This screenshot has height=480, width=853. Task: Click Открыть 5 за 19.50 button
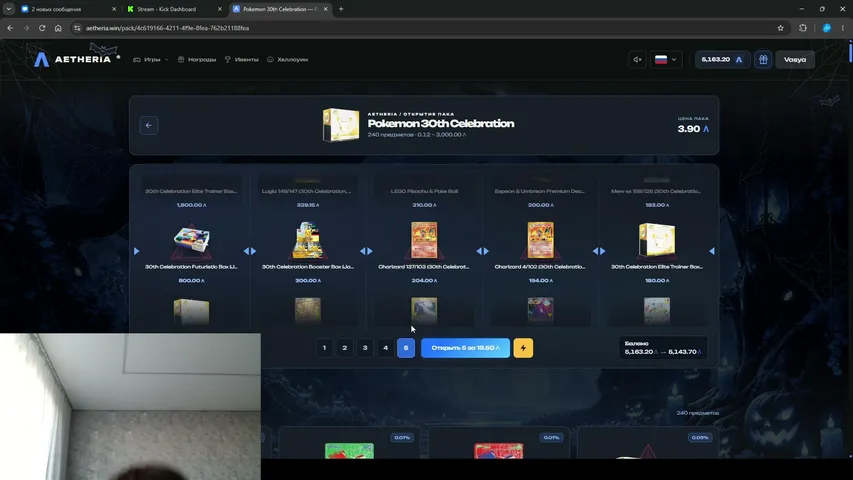tap(465, 348)
